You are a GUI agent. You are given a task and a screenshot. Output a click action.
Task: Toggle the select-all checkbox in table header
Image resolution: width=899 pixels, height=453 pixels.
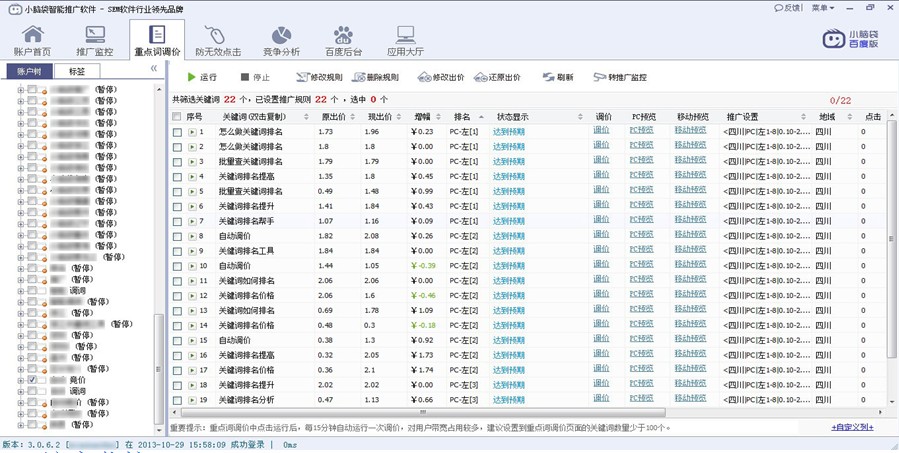point(177,117)
